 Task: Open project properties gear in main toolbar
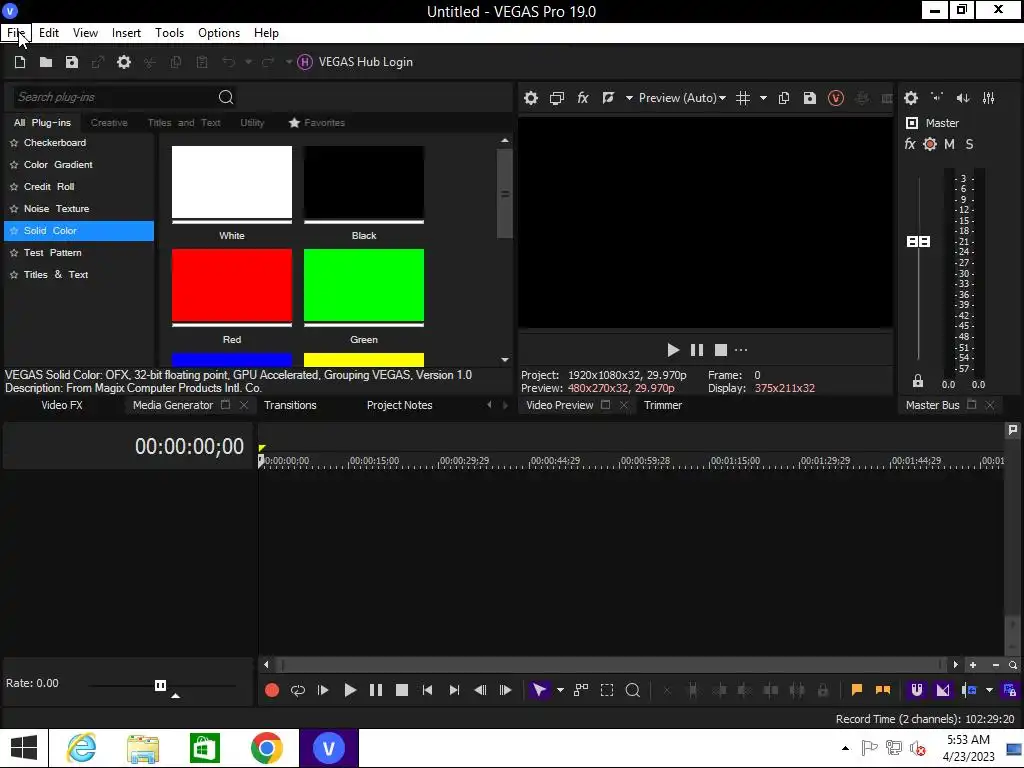pyautogui.click(x=123, y=62)
